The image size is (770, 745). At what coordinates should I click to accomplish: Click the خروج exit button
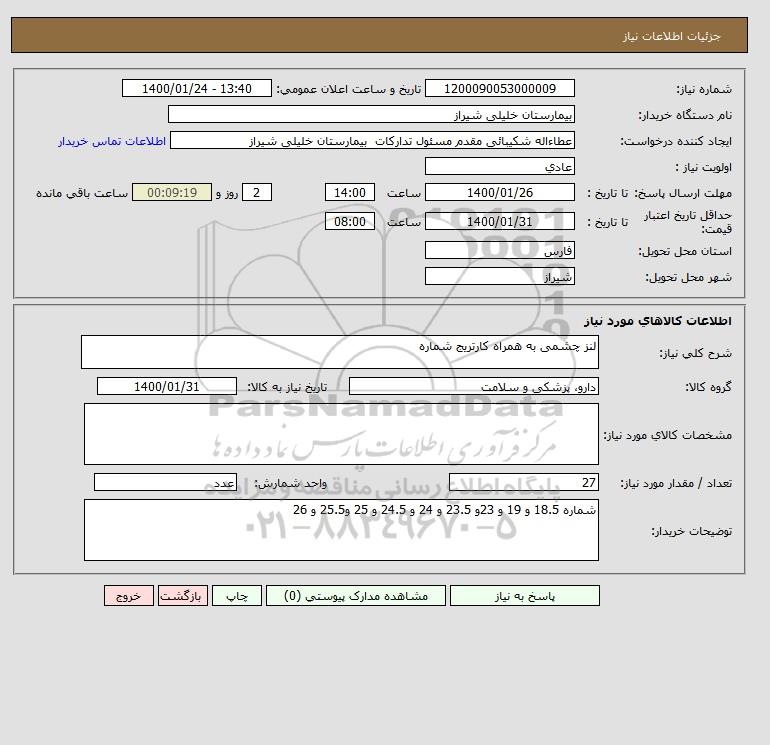[x=129, y=596]
